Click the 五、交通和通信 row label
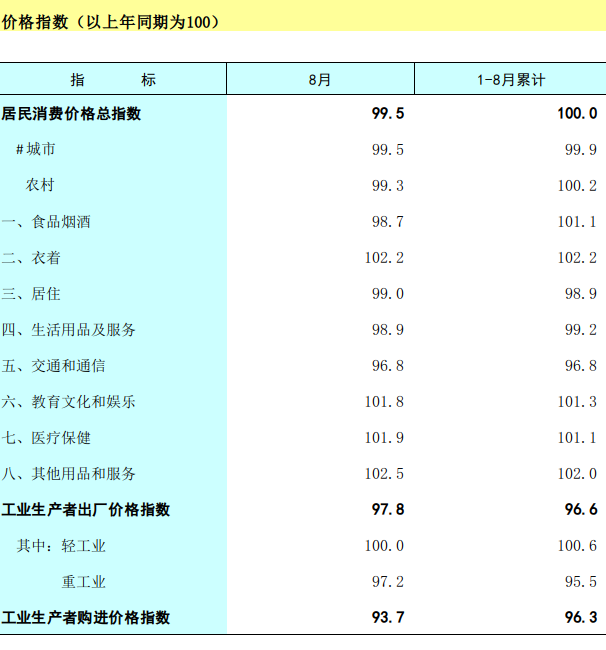Image resolution: width=606 pixels, height=650 pixels. click(53, 366)
